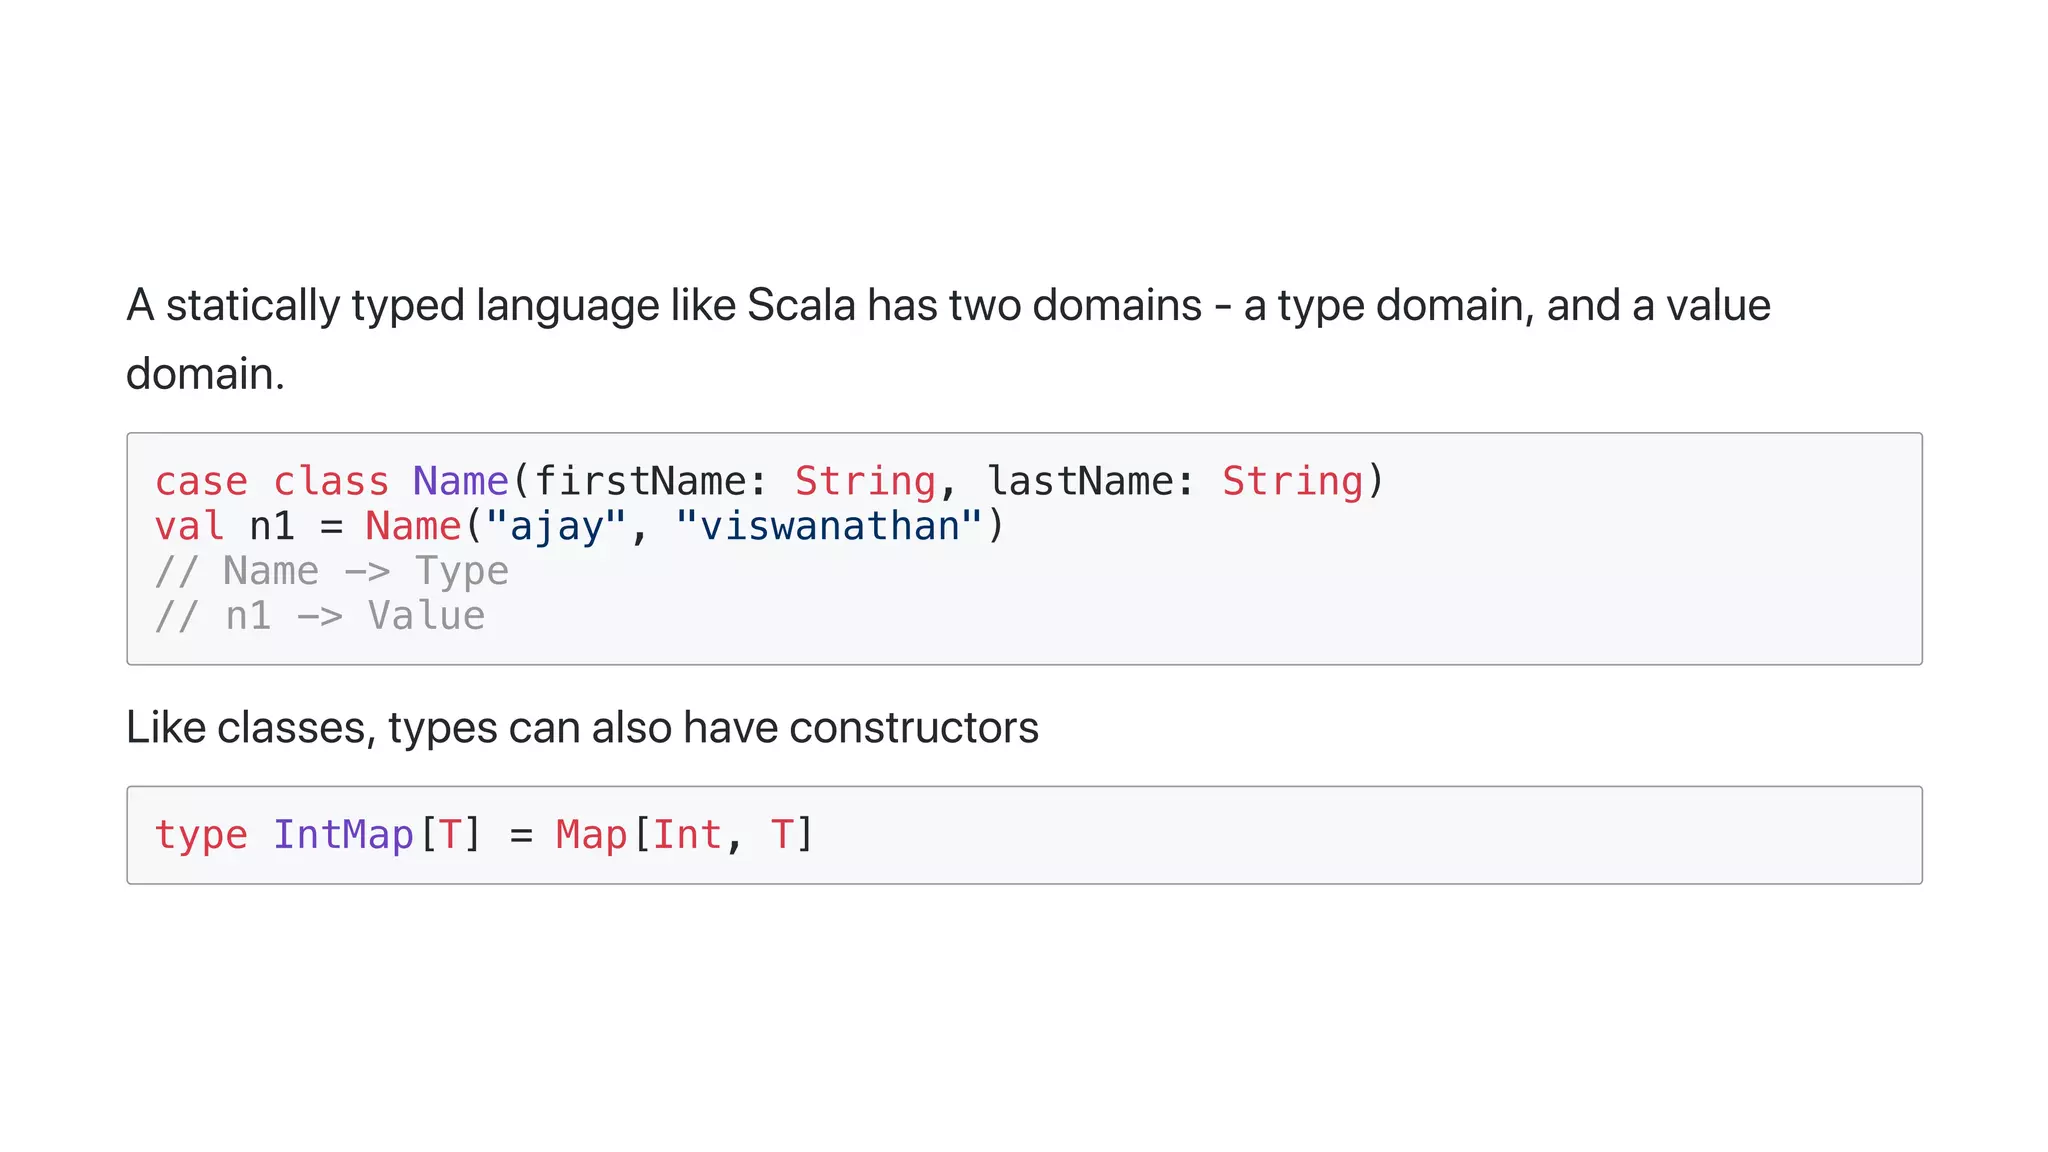This screenshot has width=2048, height=1152.
Task: Click the "type" keyword in the second code block
Action: (x=201, y=835)
